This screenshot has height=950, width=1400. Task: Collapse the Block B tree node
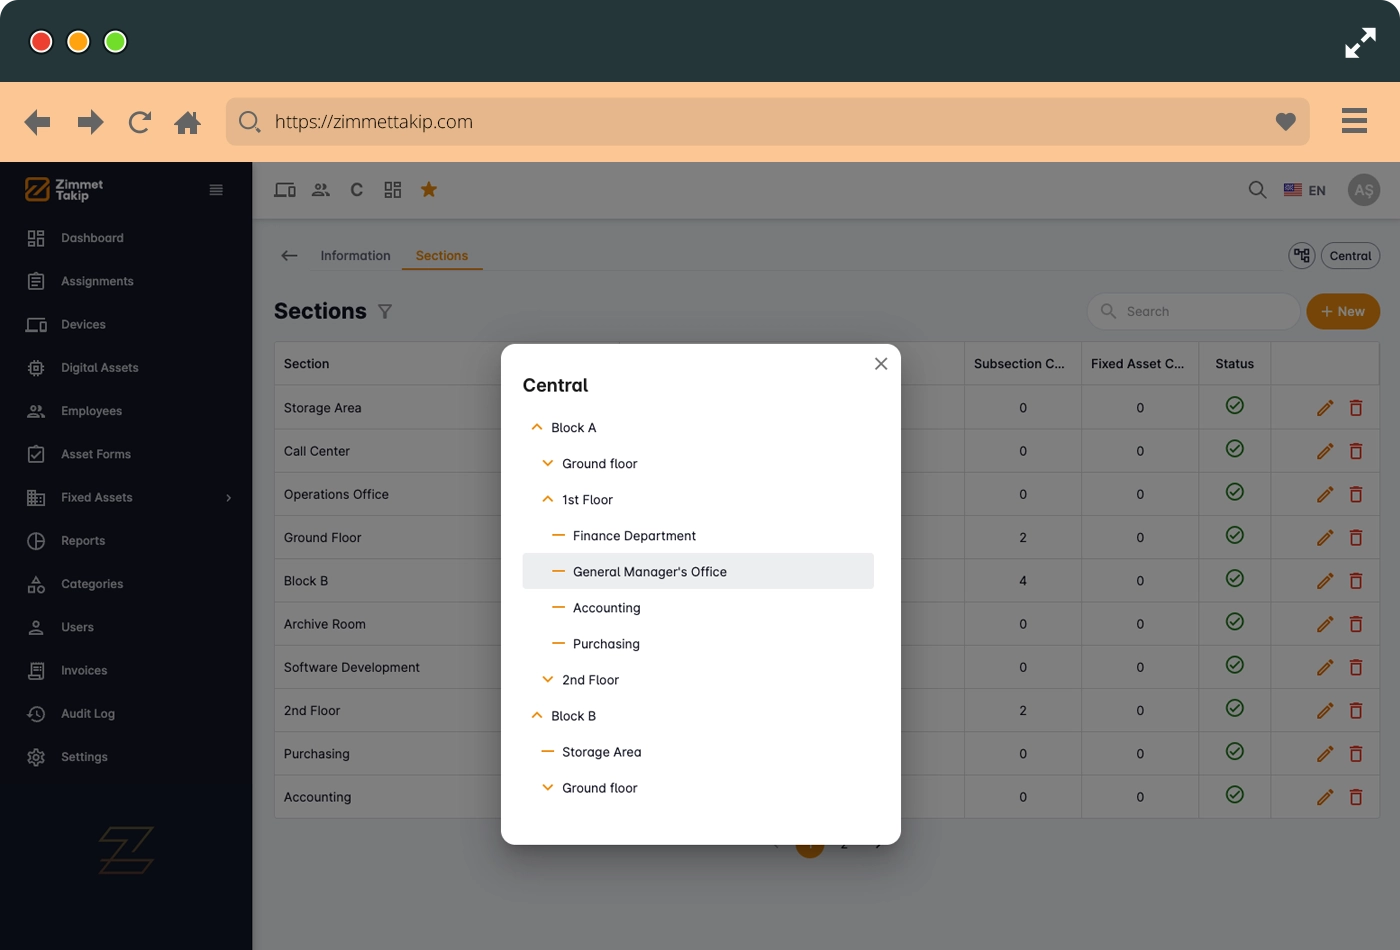(x=537, y=715)
